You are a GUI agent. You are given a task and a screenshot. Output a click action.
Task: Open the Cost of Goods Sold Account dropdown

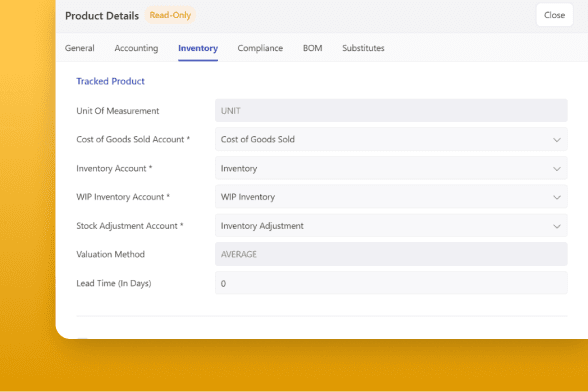point(391,140)
